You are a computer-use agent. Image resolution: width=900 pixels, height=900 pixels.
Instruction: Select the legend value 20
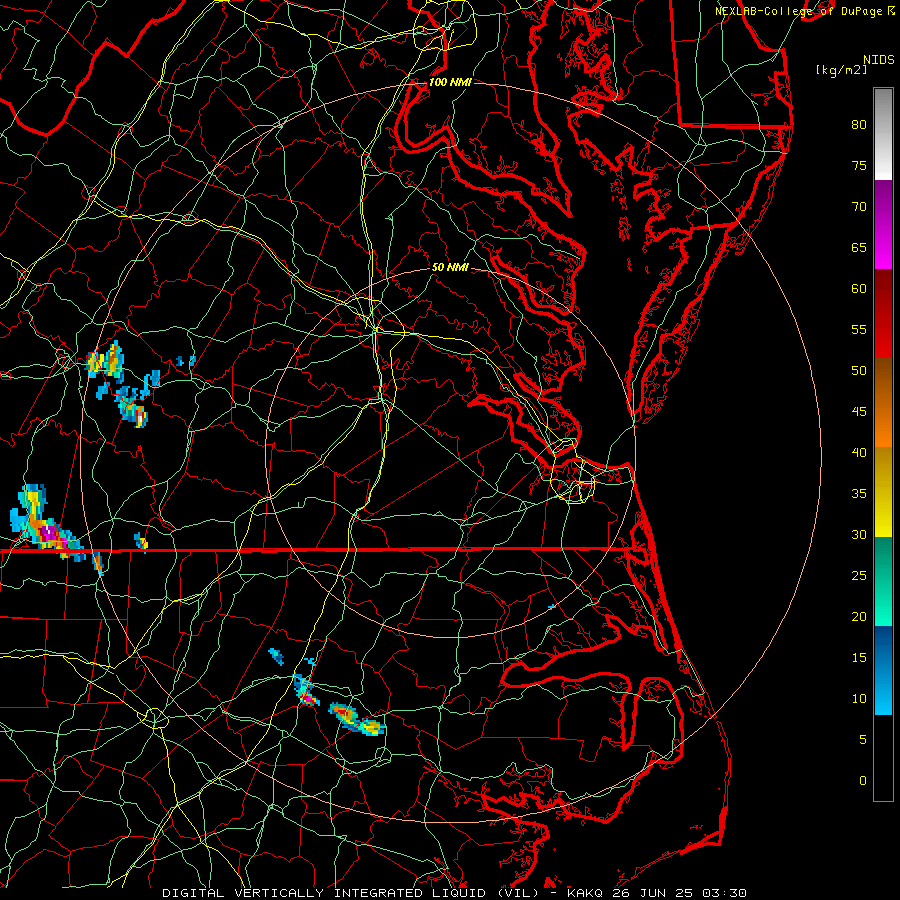(859, 616)
